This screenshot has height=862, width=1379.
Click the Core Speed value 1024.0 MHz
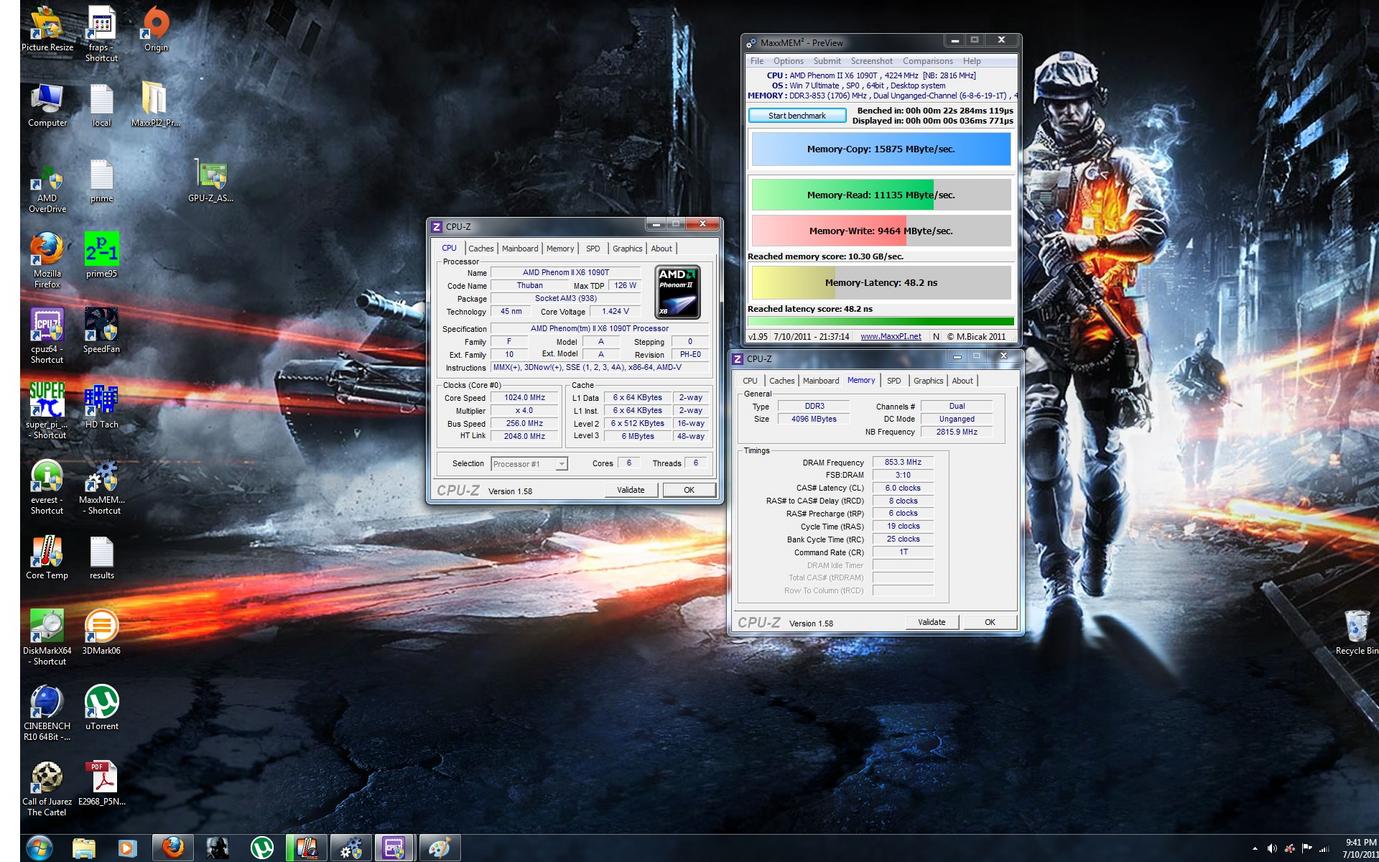click(523, 398)
